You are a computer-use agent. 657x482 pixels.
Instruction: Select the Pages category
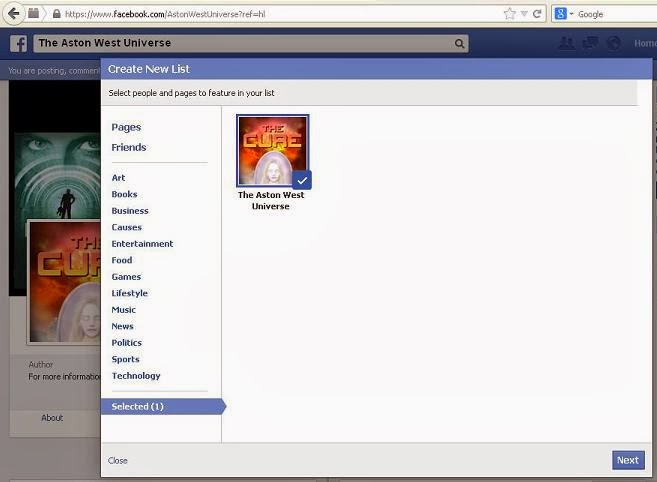(x=126, y=127)
